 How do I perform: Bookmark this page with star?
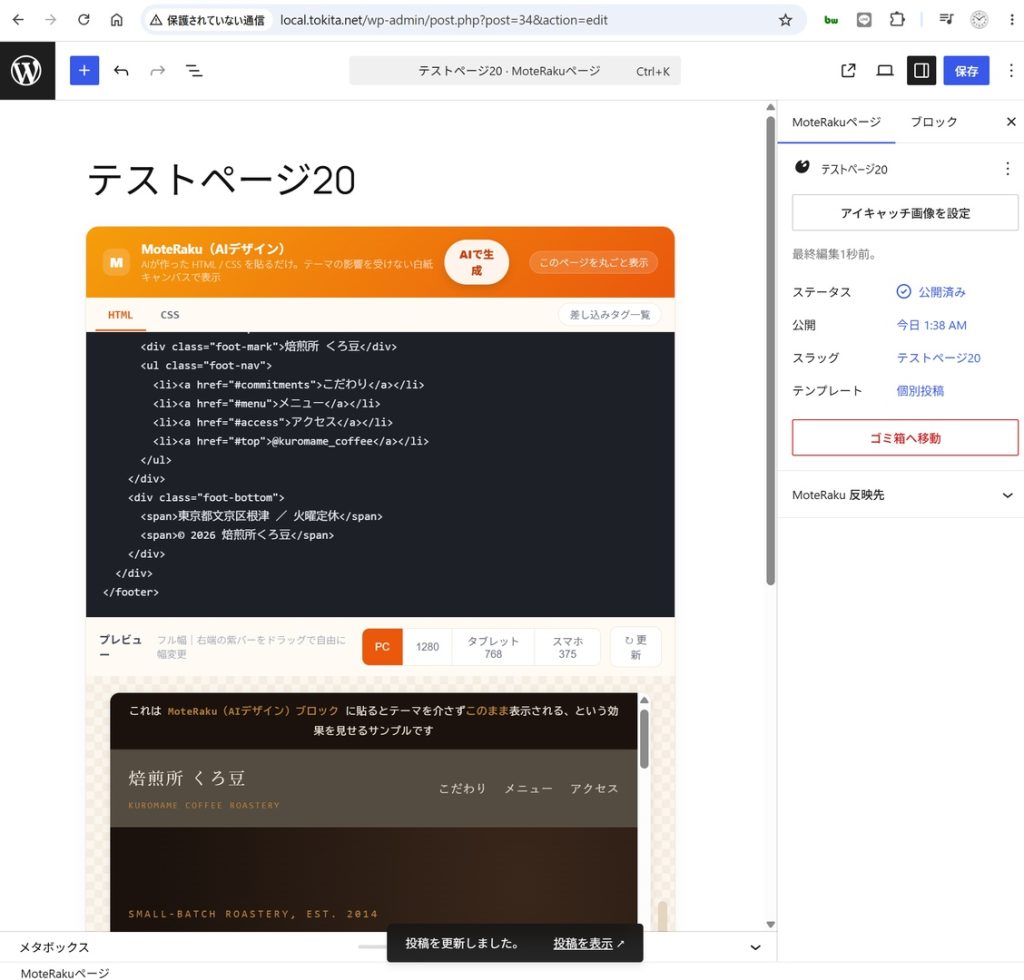click(786, 20)
